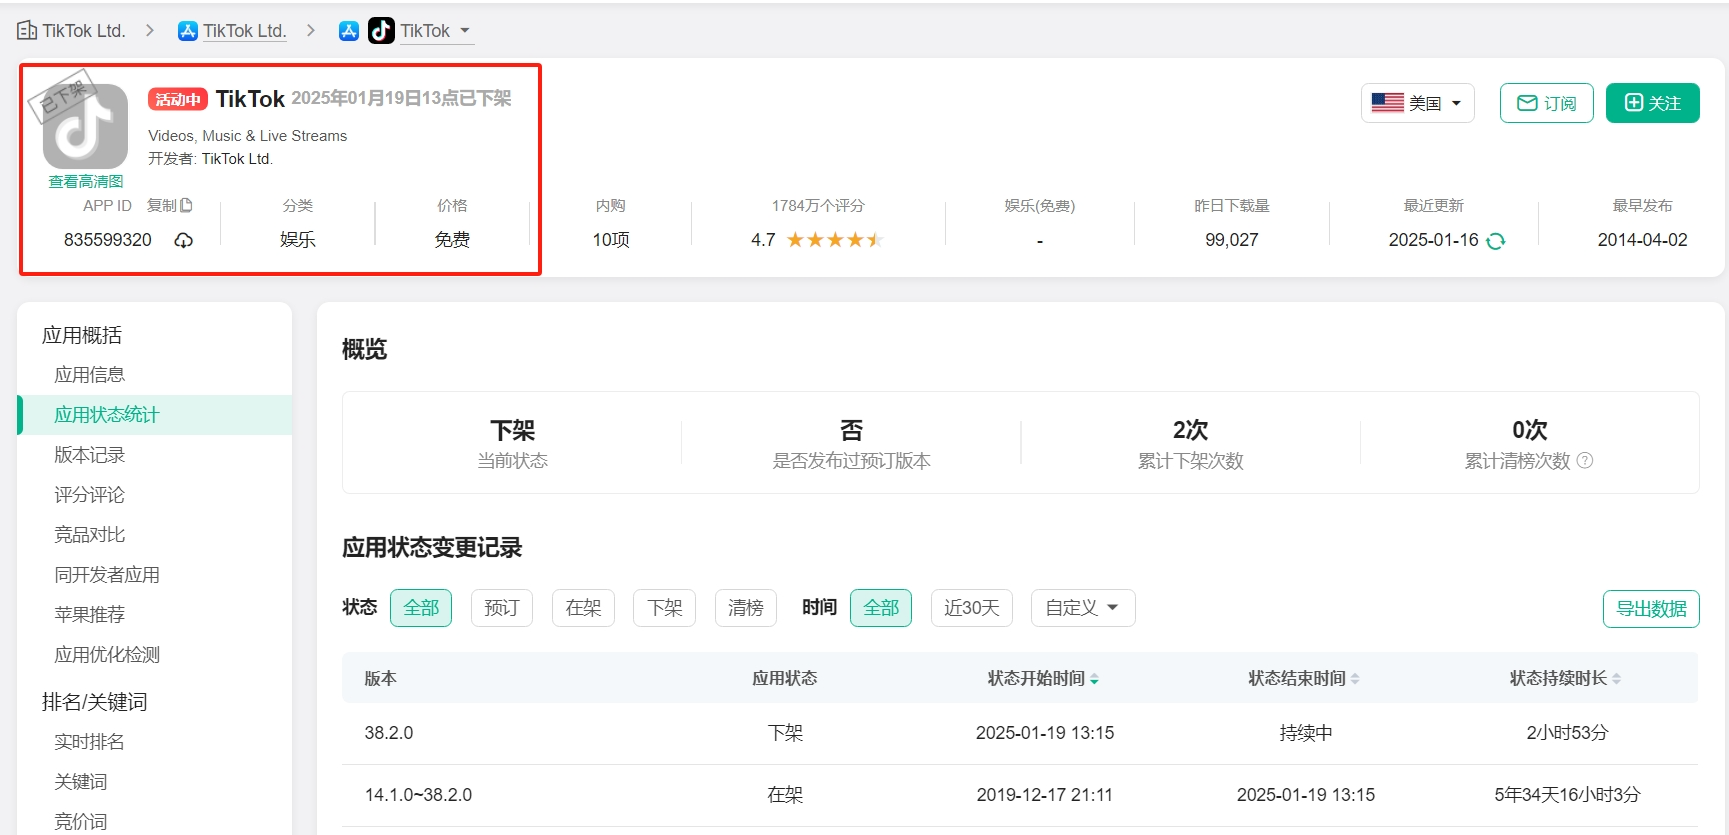The width and height of the screenshot is (1729, 835).
Task: Select the 全部 status filter
Action: point(421,608)
